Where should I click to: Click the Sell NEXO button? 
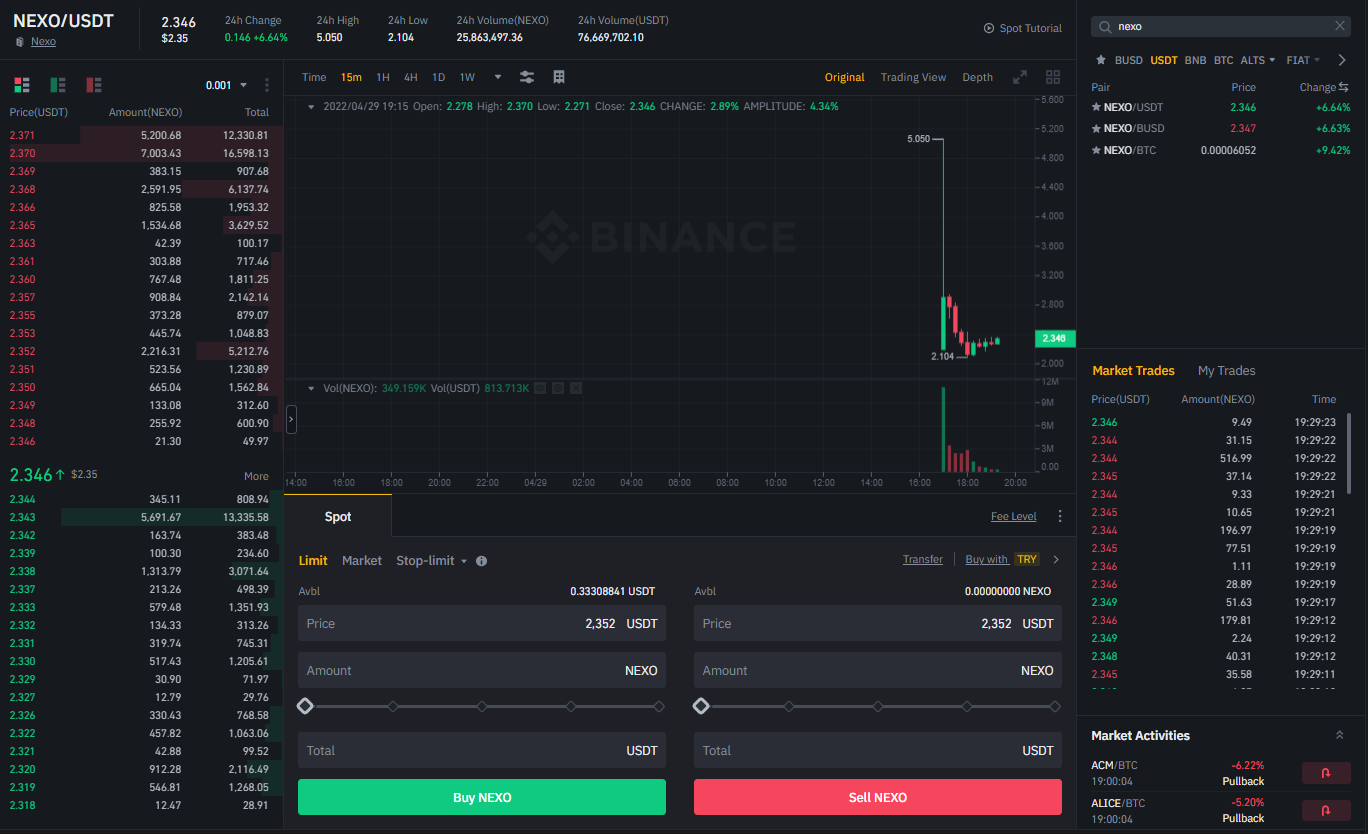pos(878,797)
